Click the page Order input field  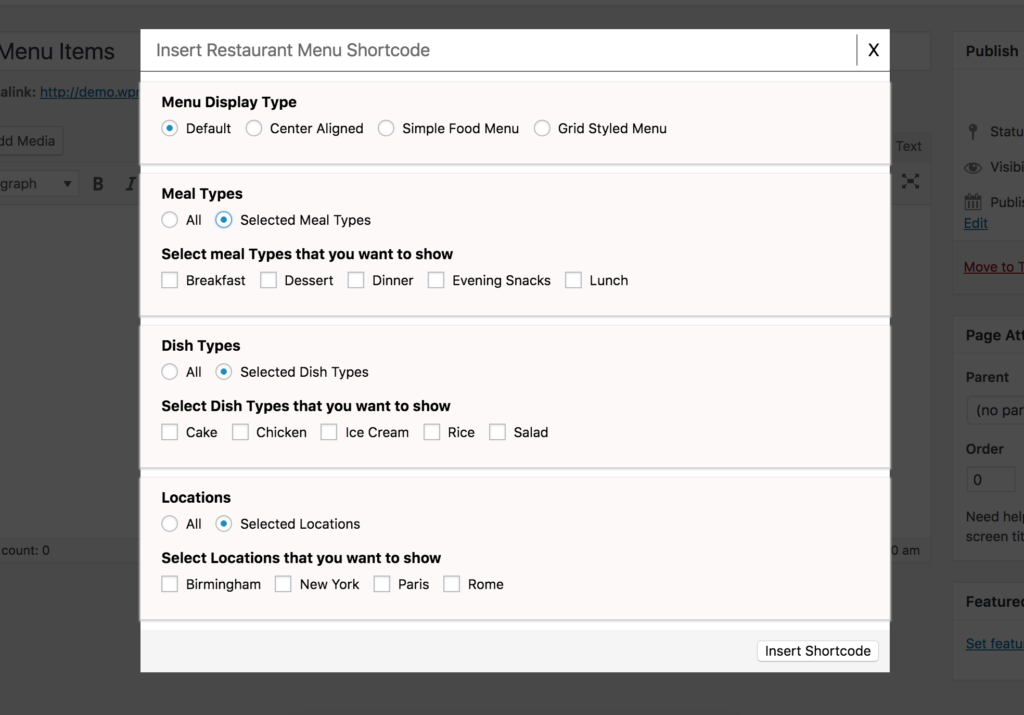pos(990,479)
